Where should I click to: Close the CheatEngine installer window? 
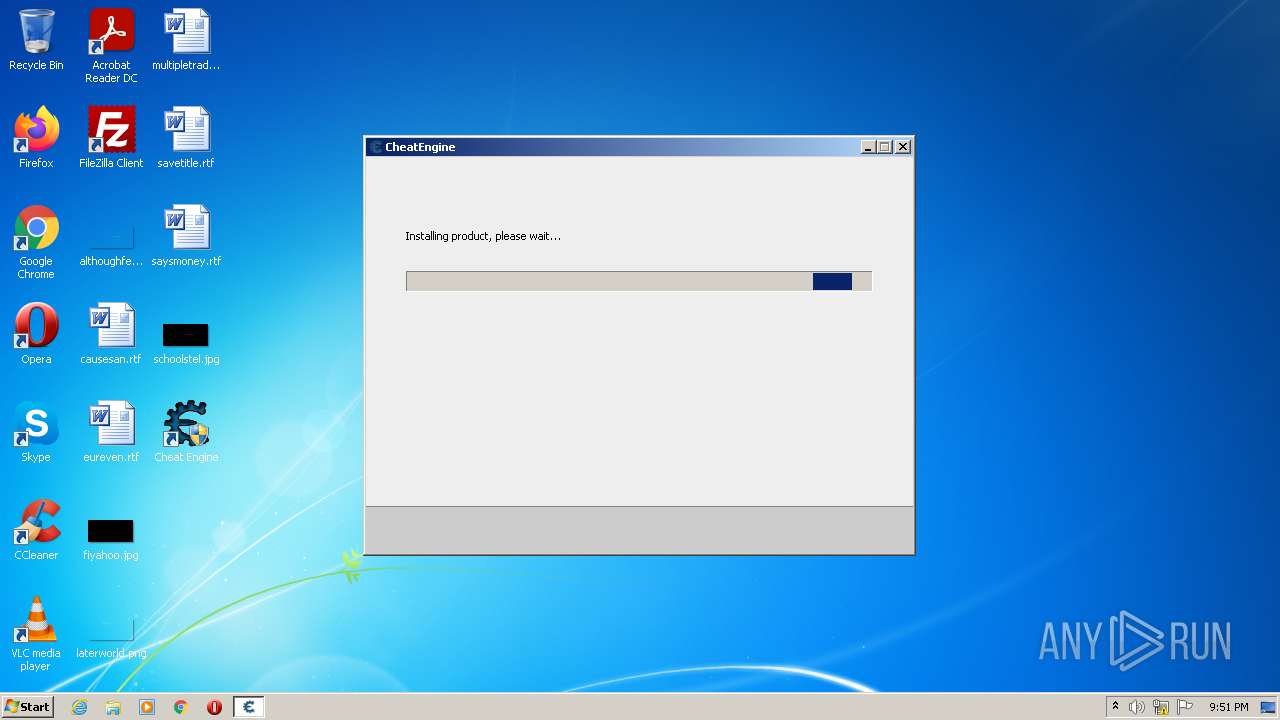tap(903, 147)
